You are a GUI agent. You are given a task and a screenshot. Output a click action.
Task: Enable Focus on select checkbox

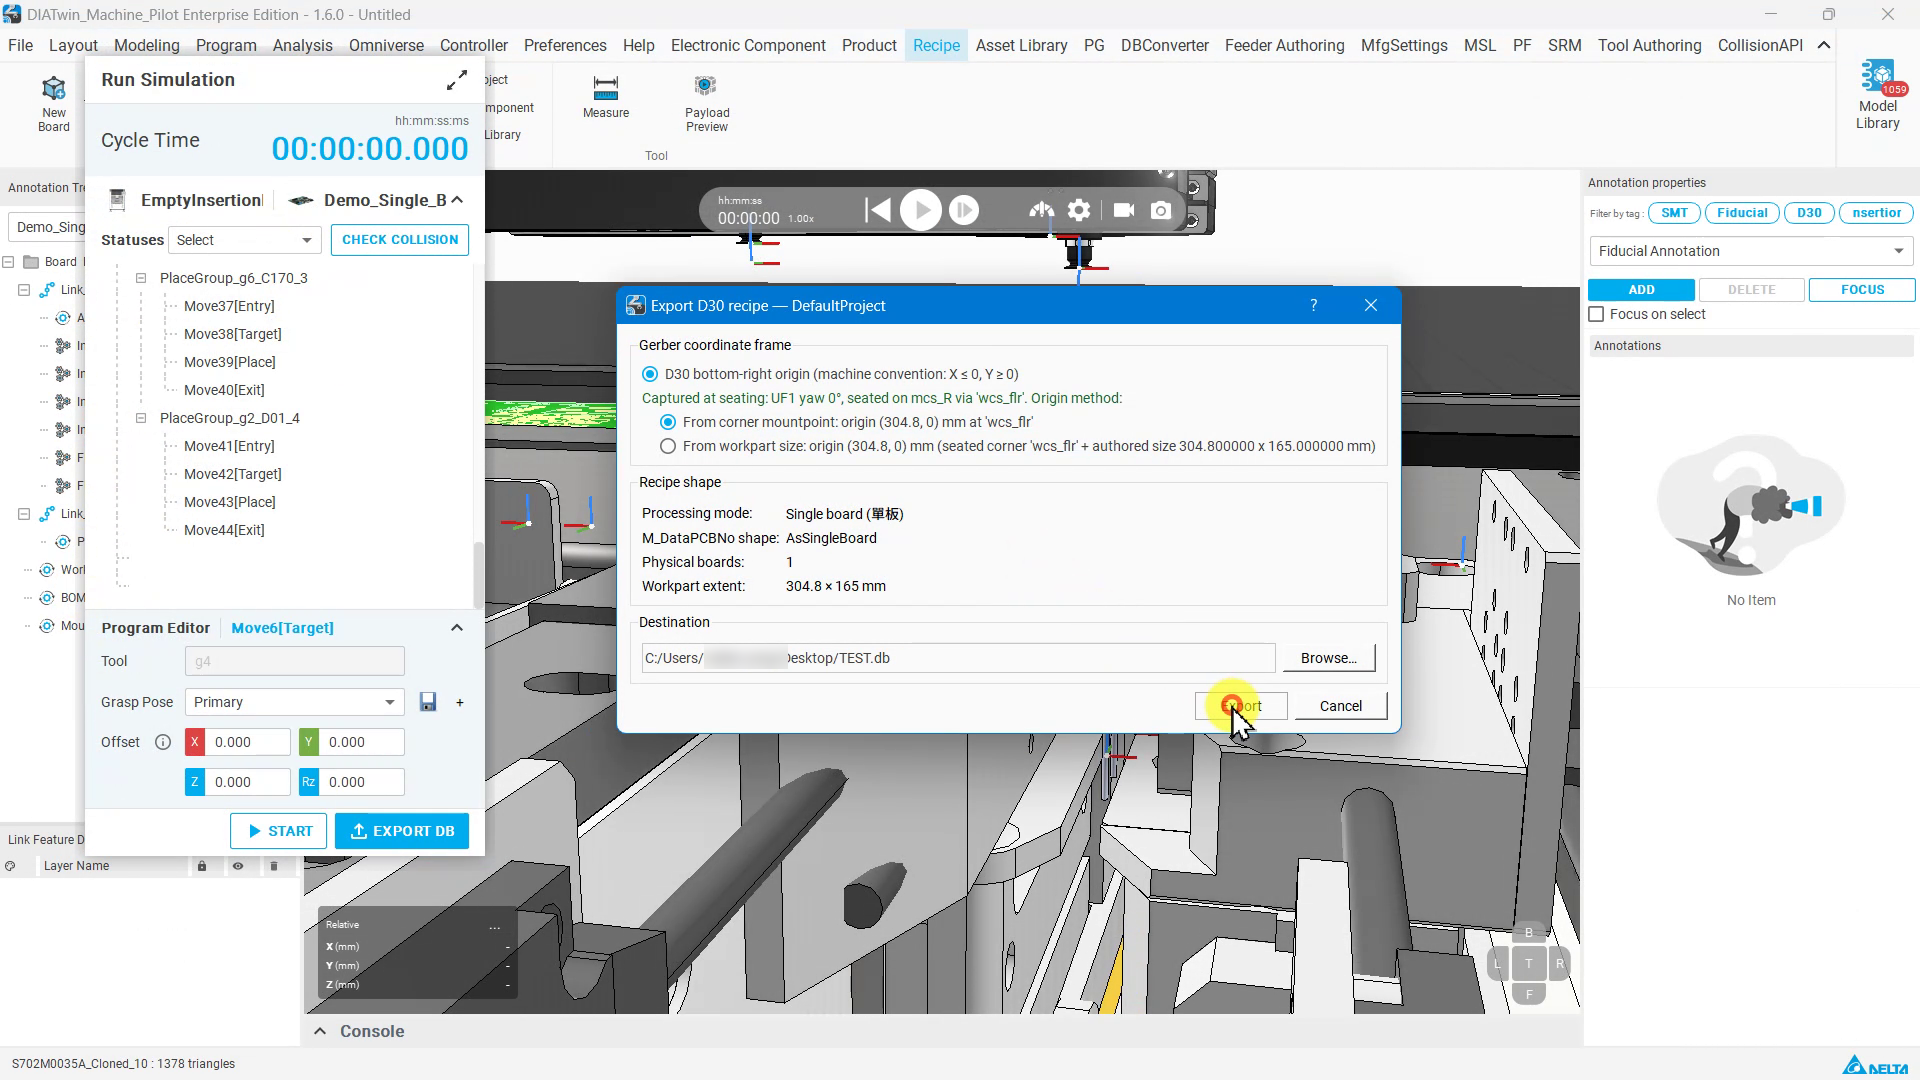1596,314
